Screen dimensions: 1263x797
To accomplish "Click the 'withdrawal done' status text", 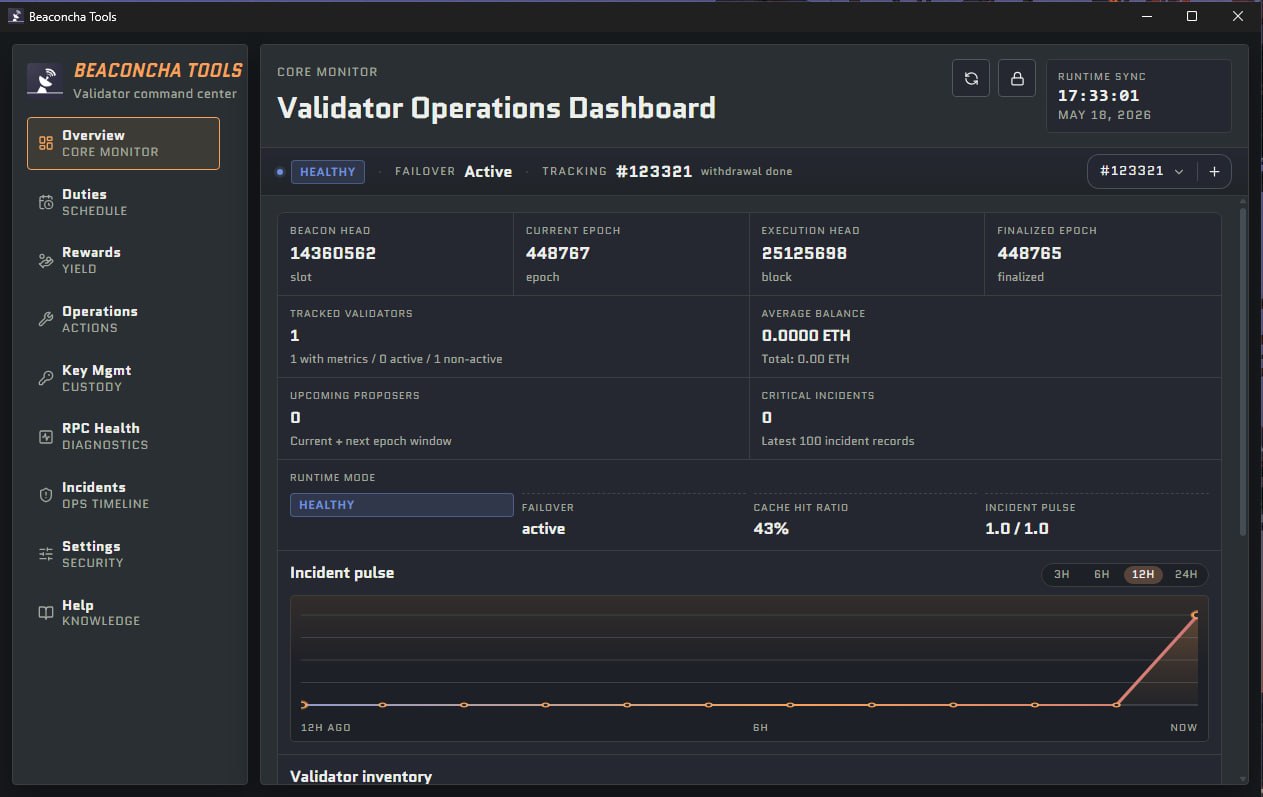I will pos(746,172).
